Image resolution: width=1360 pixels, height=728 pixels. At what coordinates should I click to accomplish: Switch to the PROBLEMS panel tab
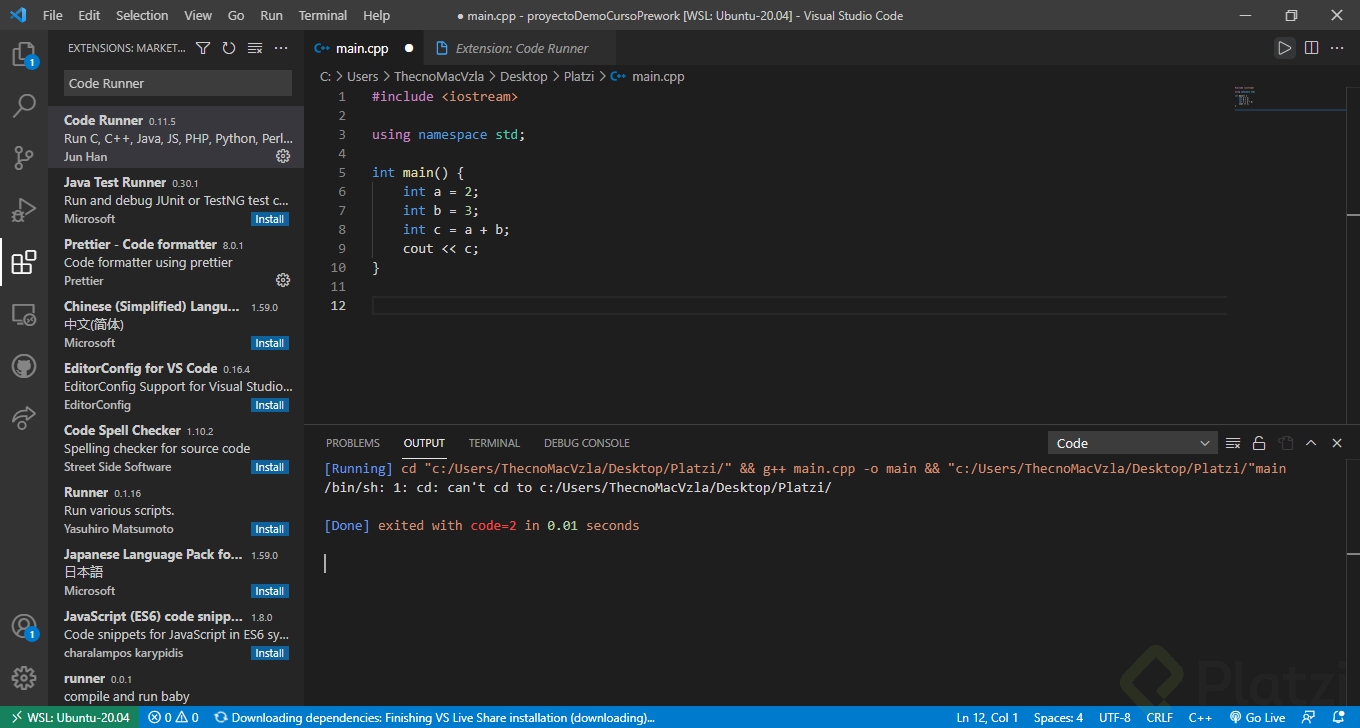click(353, 443)
